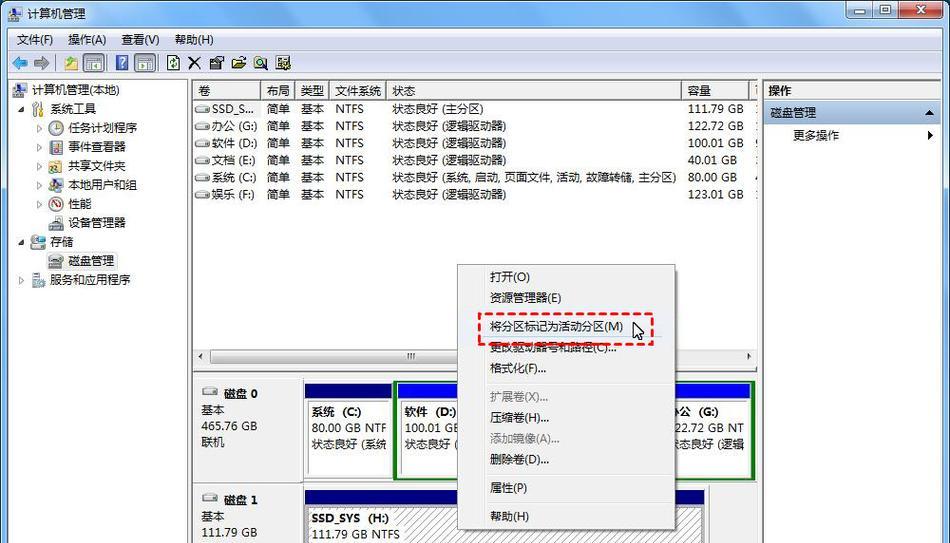The height and width of the screenshot is (543, 950).
Task: Click the Forward arrow toolbar icon
Action: click(41, 63)
